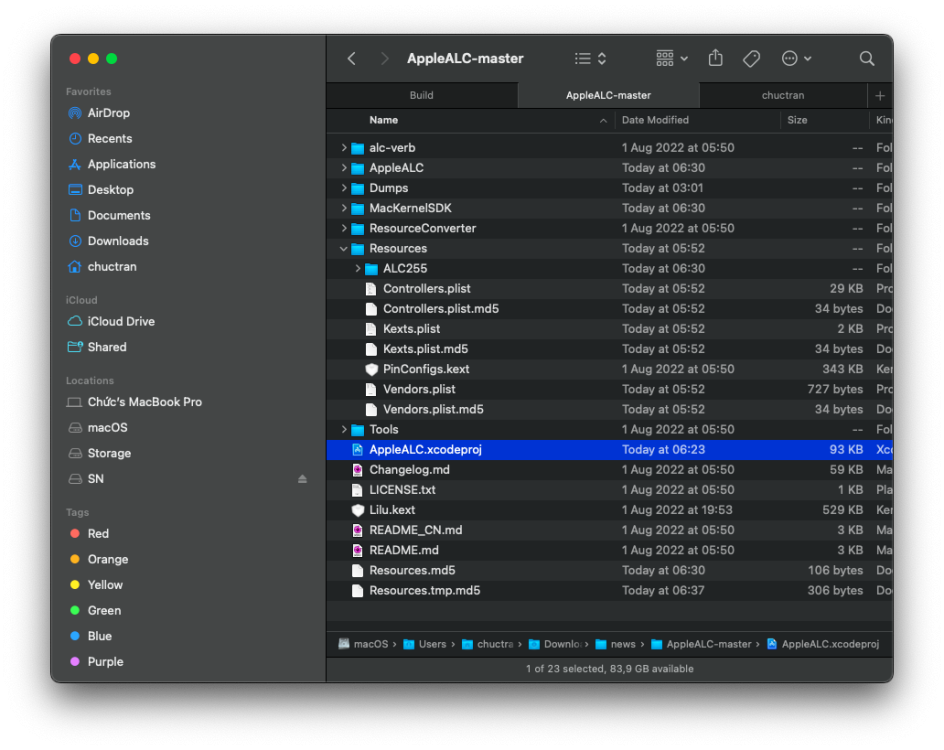Click the Lilu.kext shield icon
This screenshot has height=750, width=944.
tap(358, 510)
